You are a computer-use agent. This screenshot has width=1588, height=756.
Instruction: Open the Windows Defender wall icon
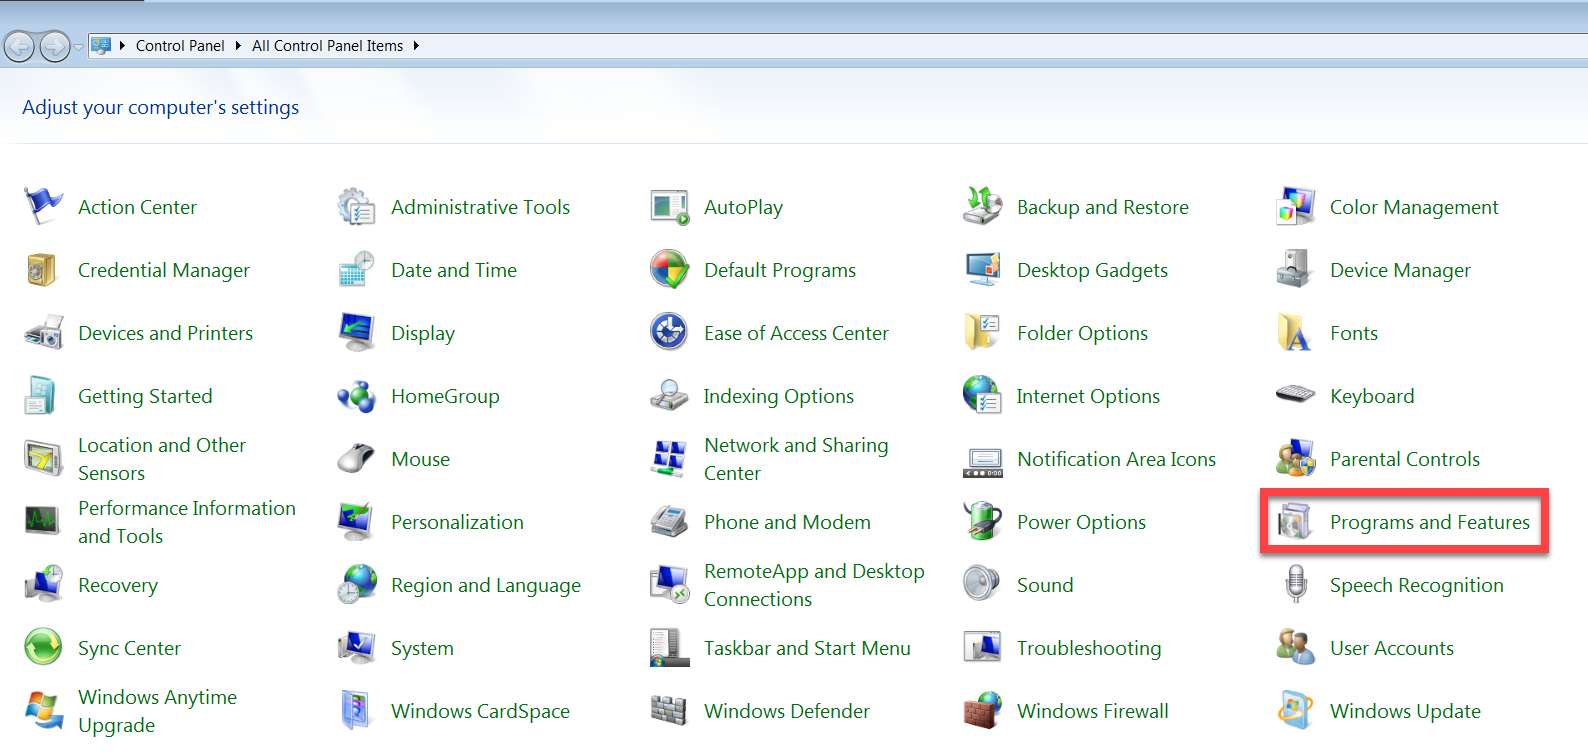(669, 710)
